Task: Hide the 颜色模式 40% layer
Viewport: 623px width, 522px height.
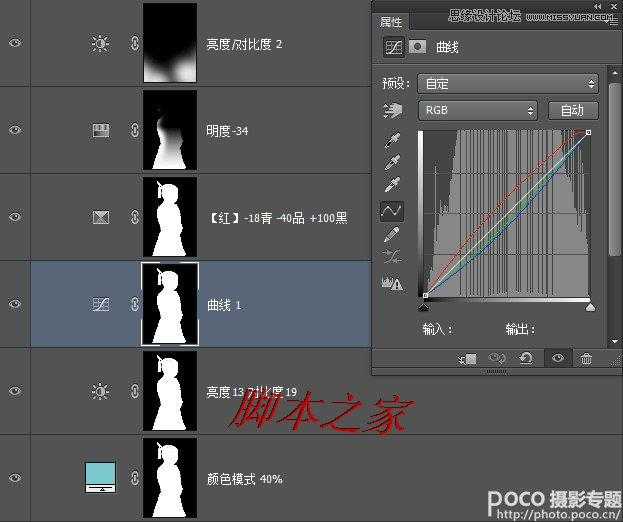Action: [15, 478]
